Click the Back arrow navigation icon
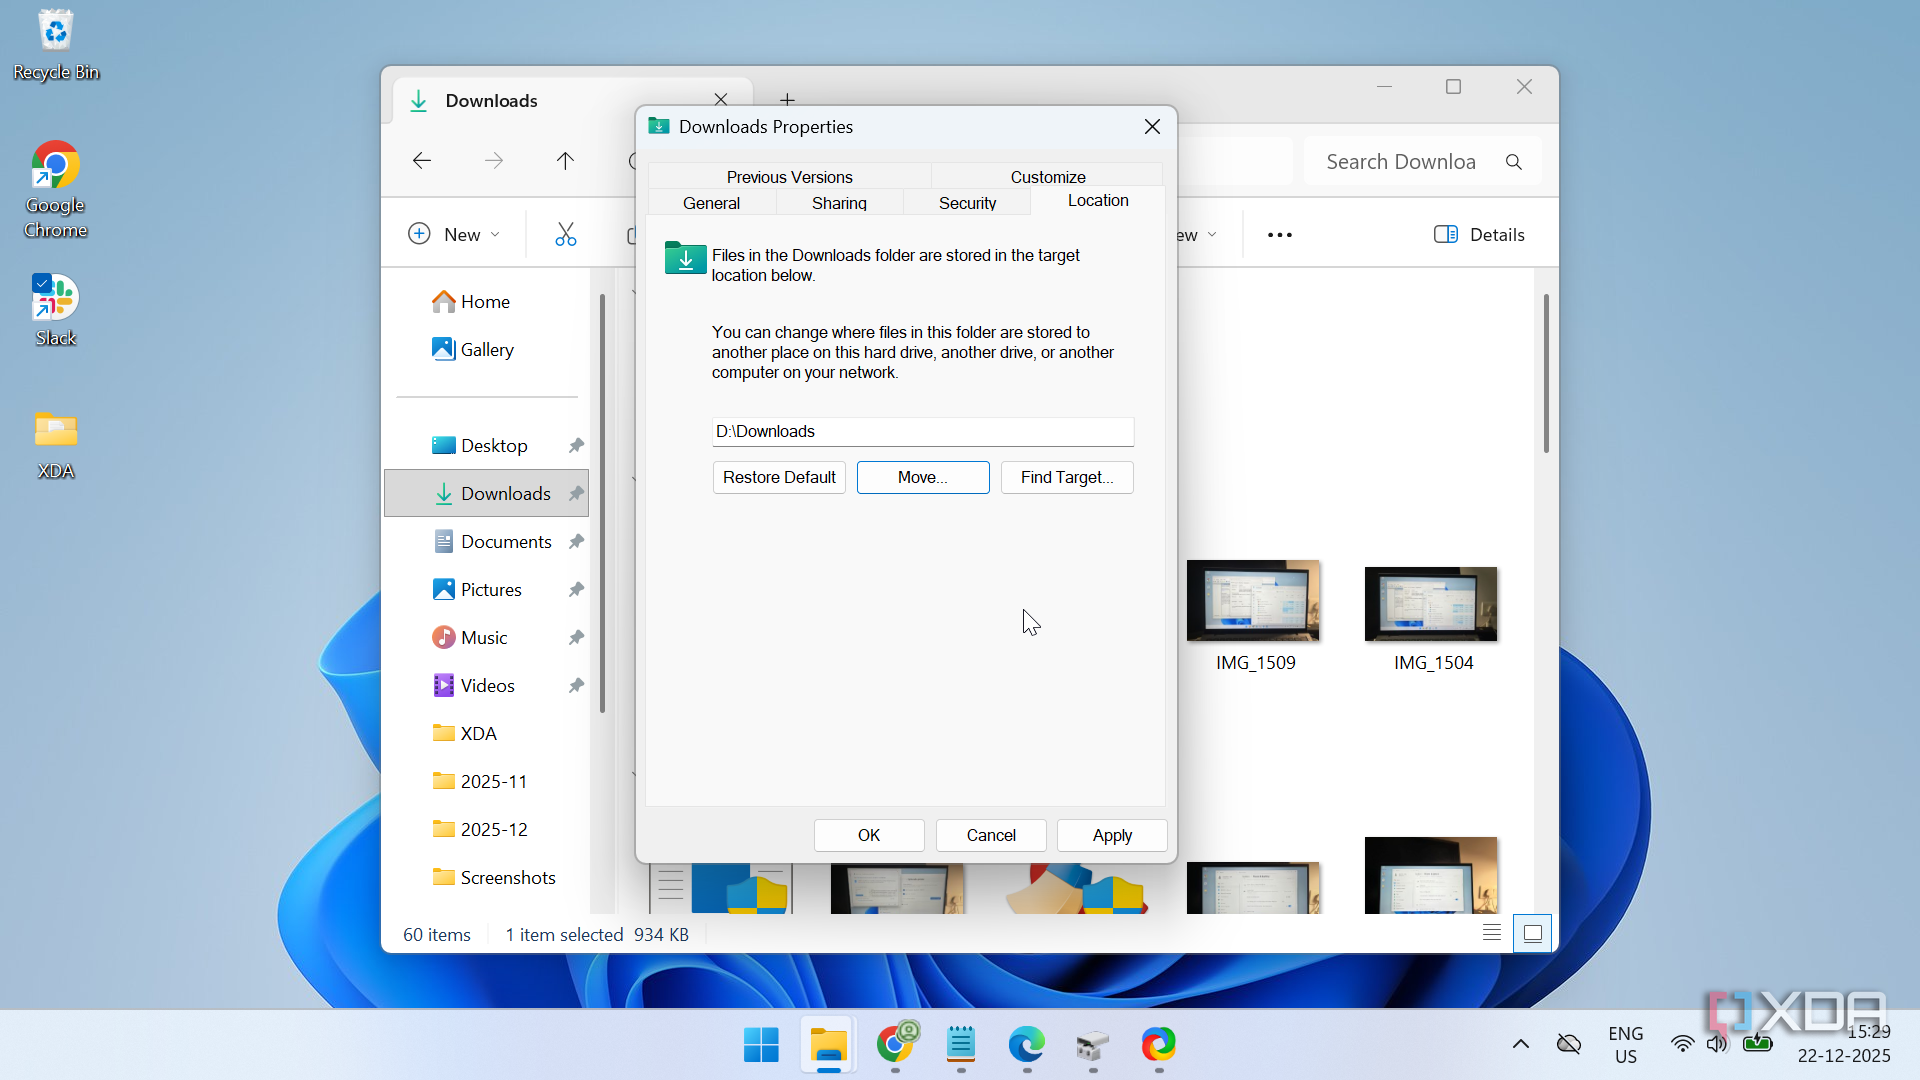 (422, 161)
